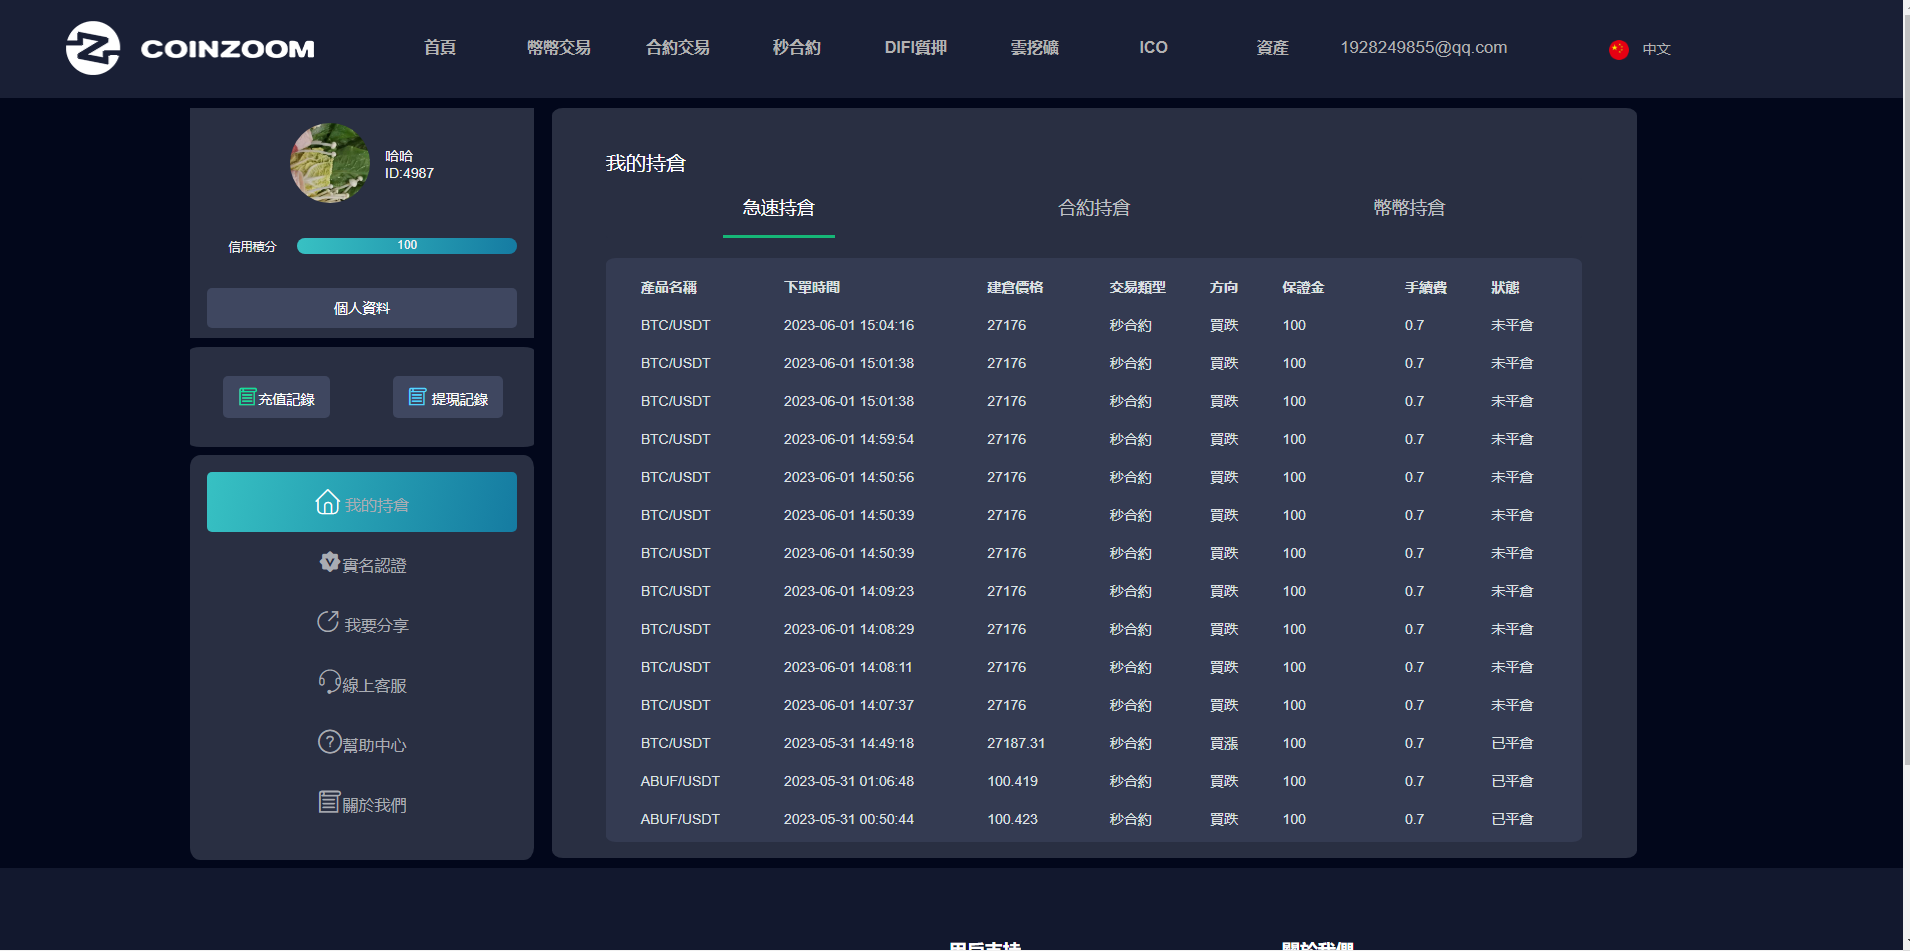
Task: Click the timestamp 2023-05-31 14:49:18
Action: [x=849, y=744]
